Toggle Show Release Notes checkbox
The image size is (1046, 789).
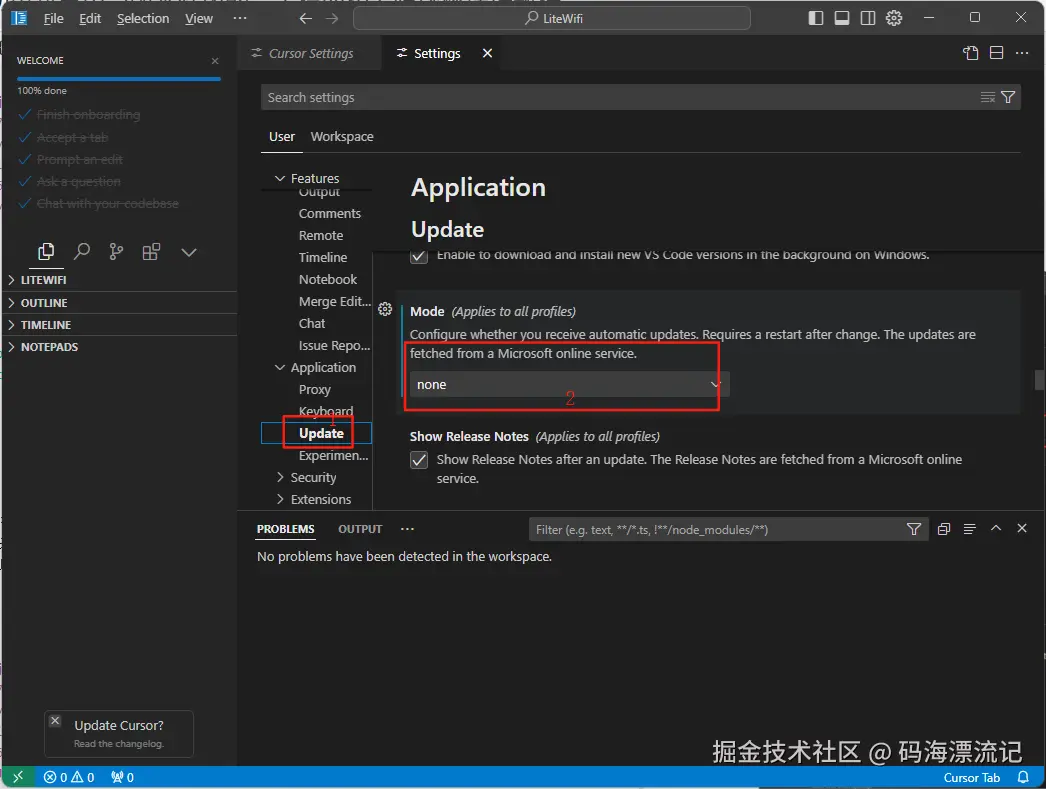point(419,460)
